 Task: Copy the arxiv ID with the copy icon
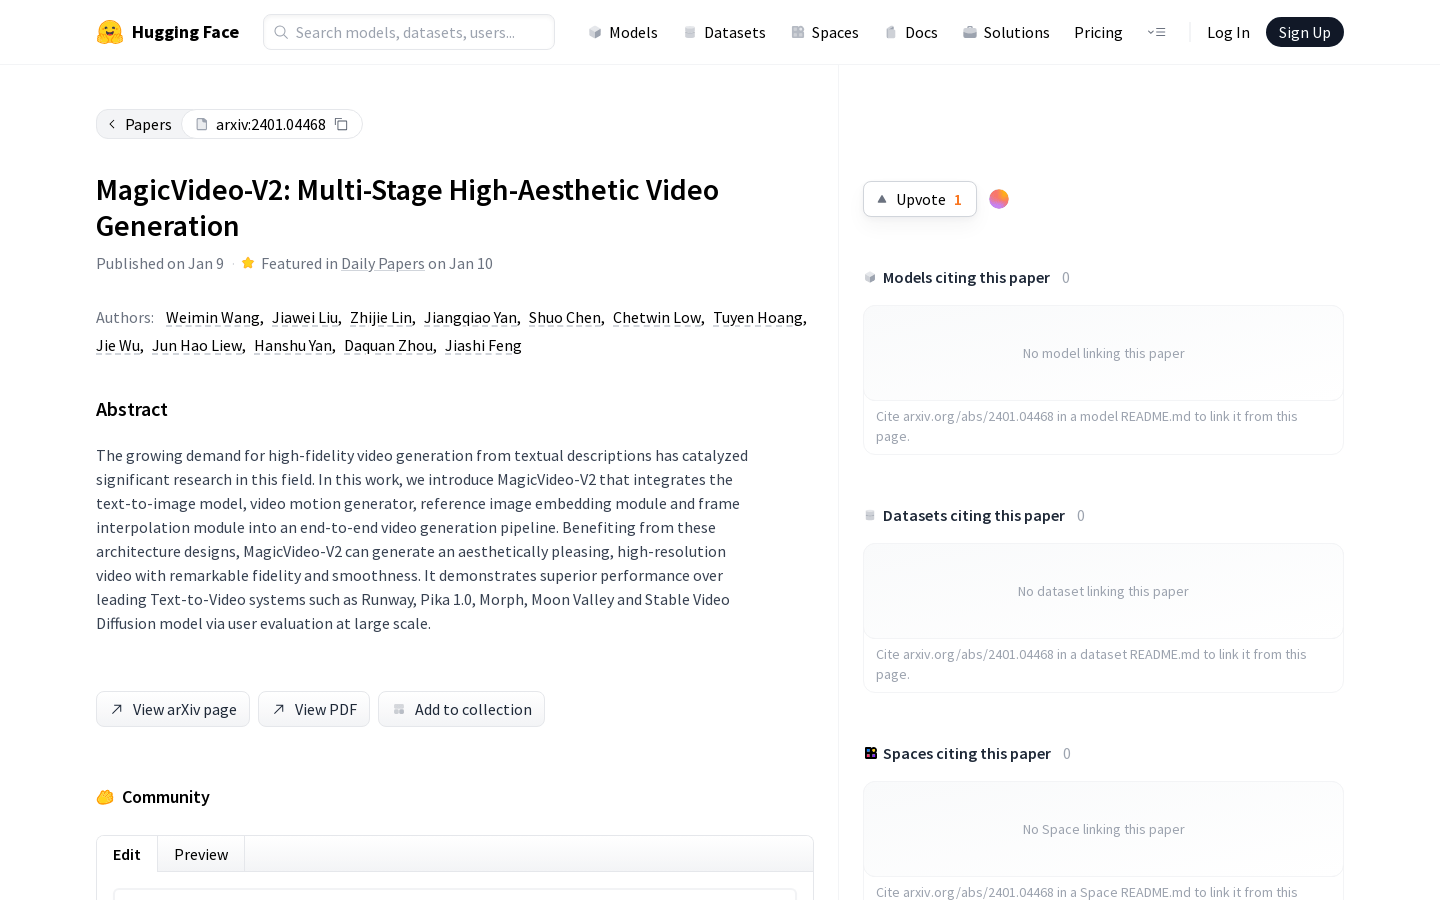click(x=341, y=124)
